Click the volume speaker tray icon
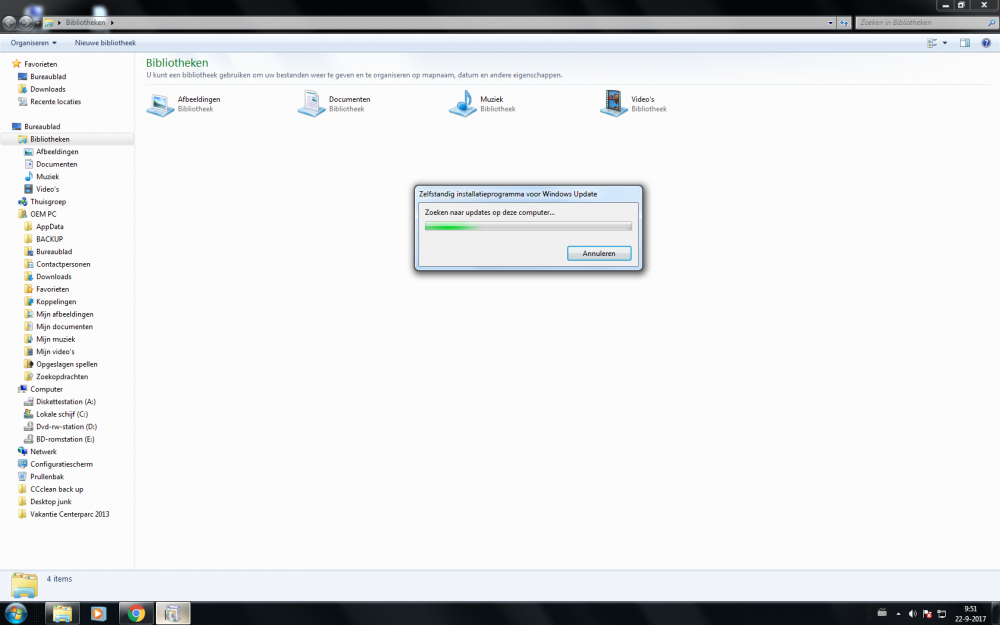This screenshot has height=625, width=1000. (x=913, y=614)
